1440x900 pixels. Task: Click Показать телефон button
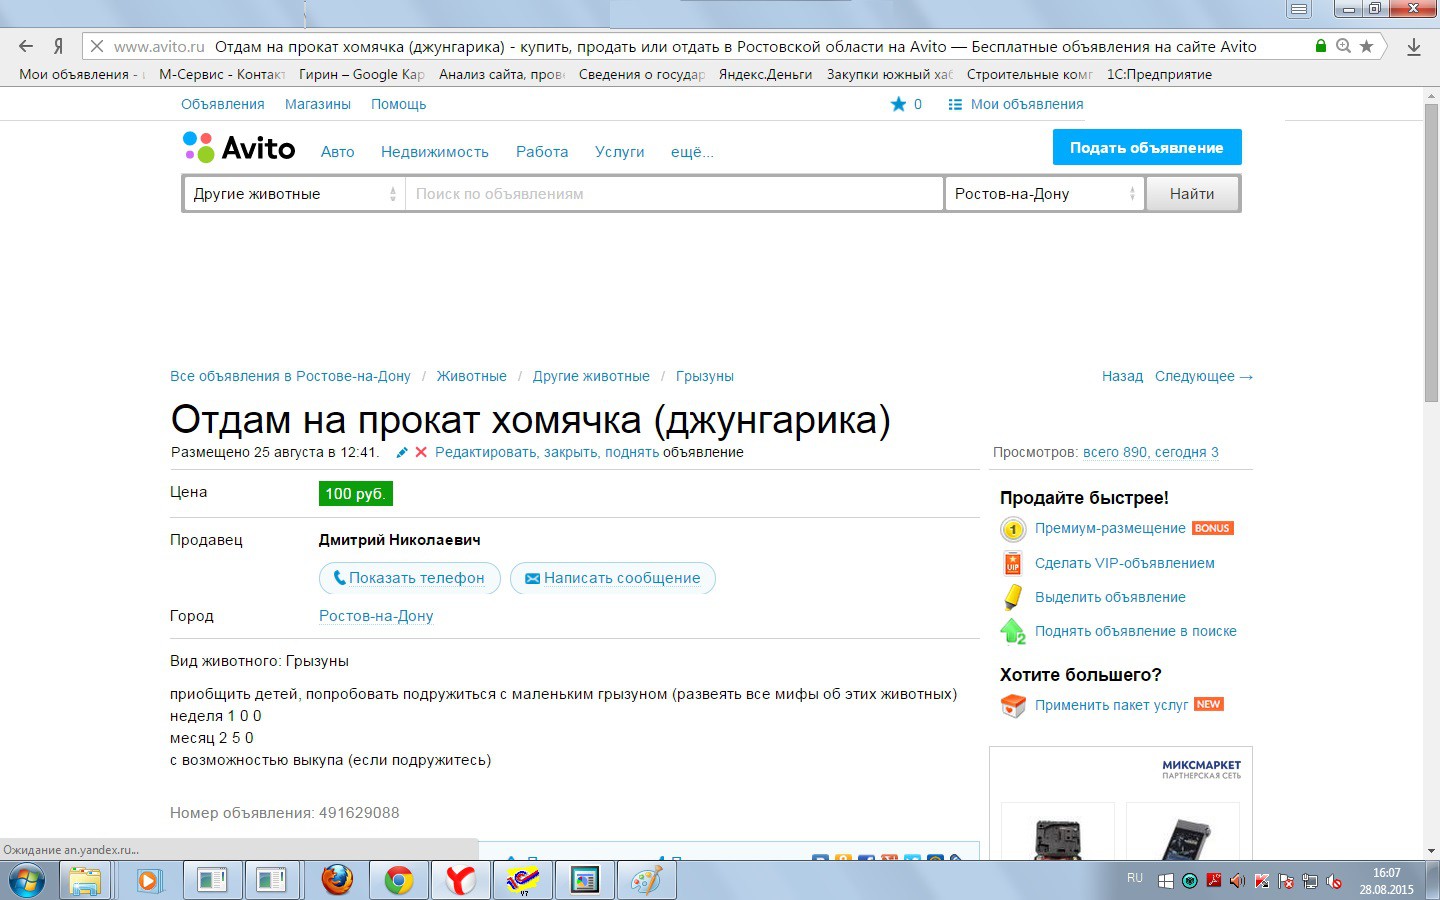pyautogui.click(x=409, y=578)
